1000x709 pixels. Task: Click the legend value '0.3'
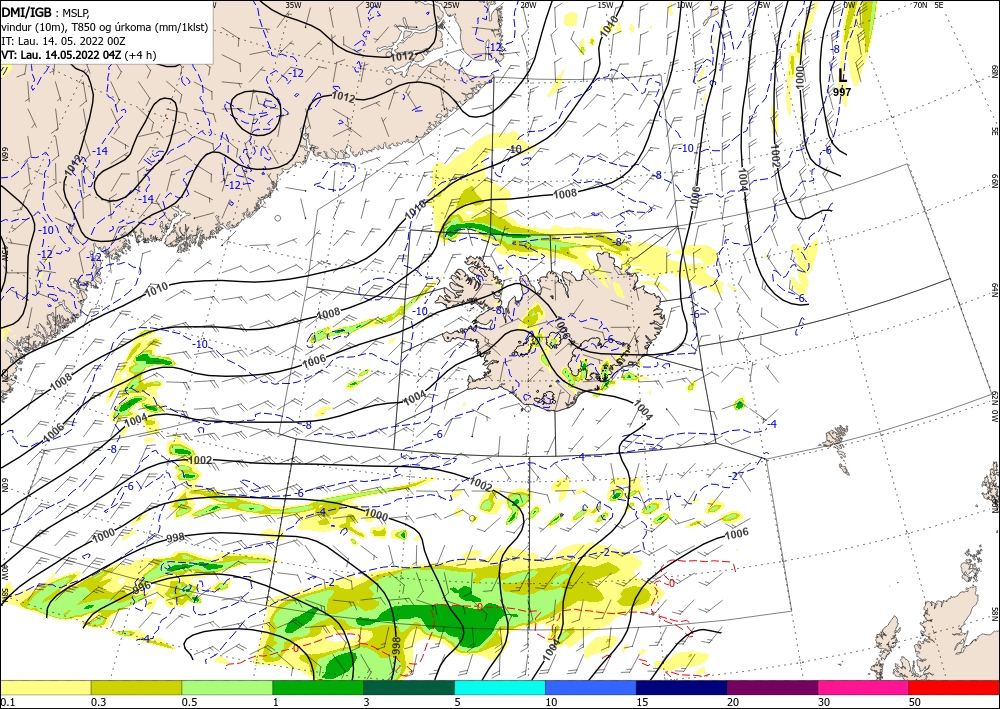tap(98, 702)
